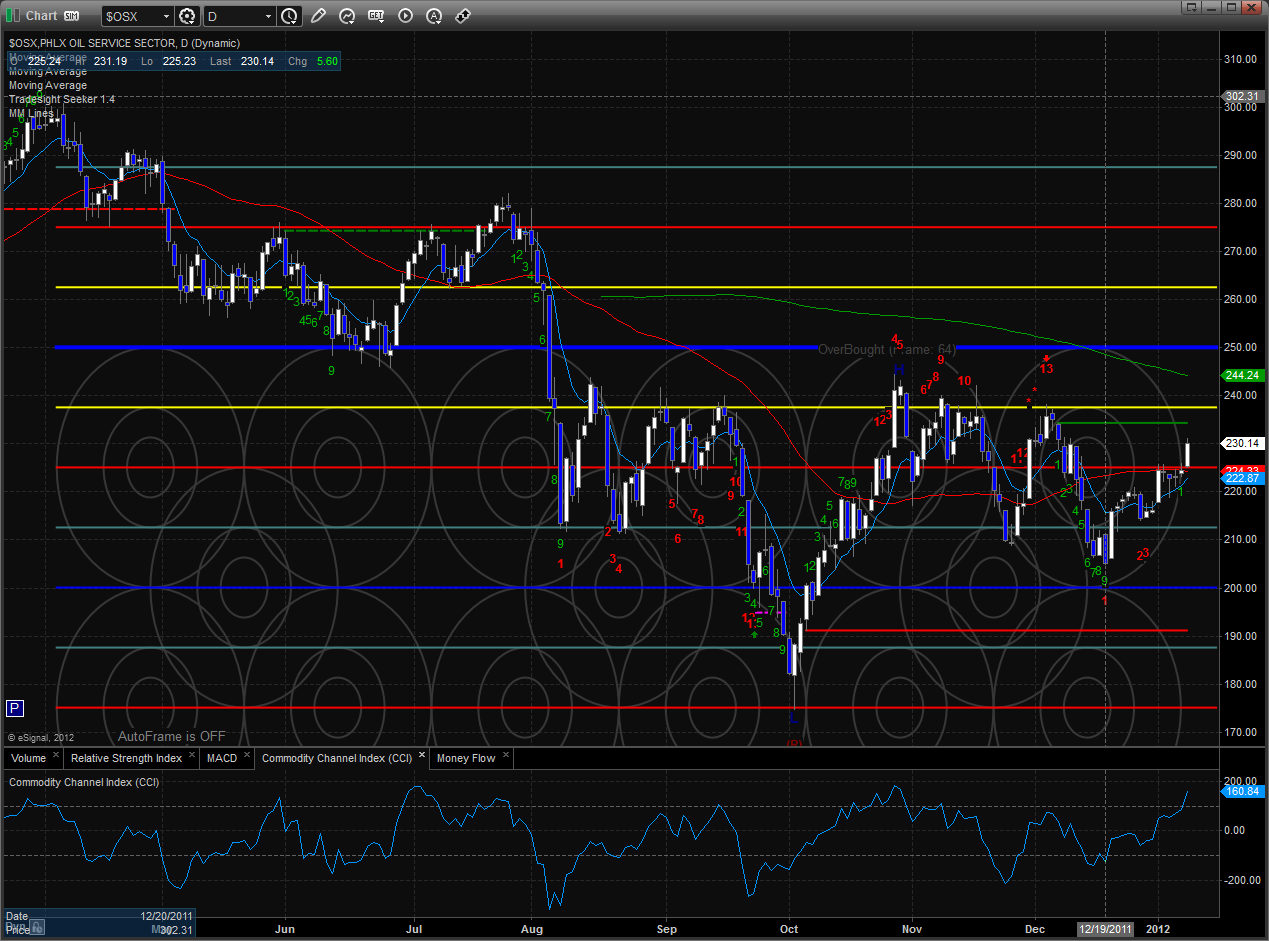Minimize the chart window

[x=1212, y=7]
